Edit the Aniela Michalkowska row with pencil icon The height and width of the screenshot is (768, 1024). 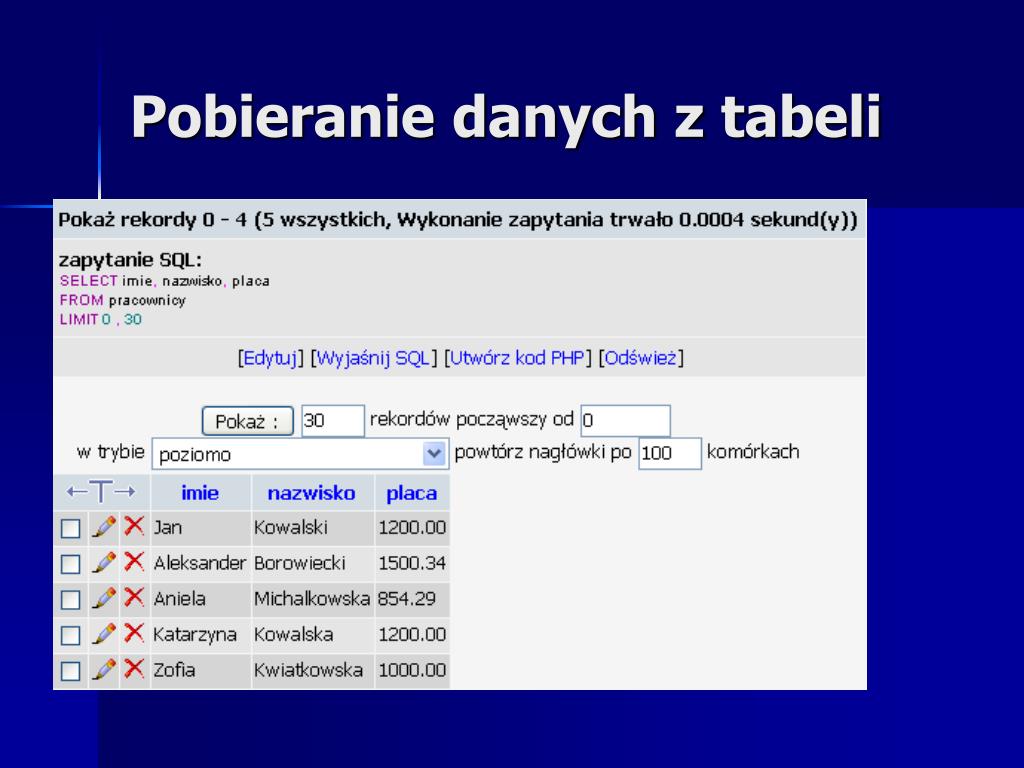pyautogui.click(x=104, y=598)
